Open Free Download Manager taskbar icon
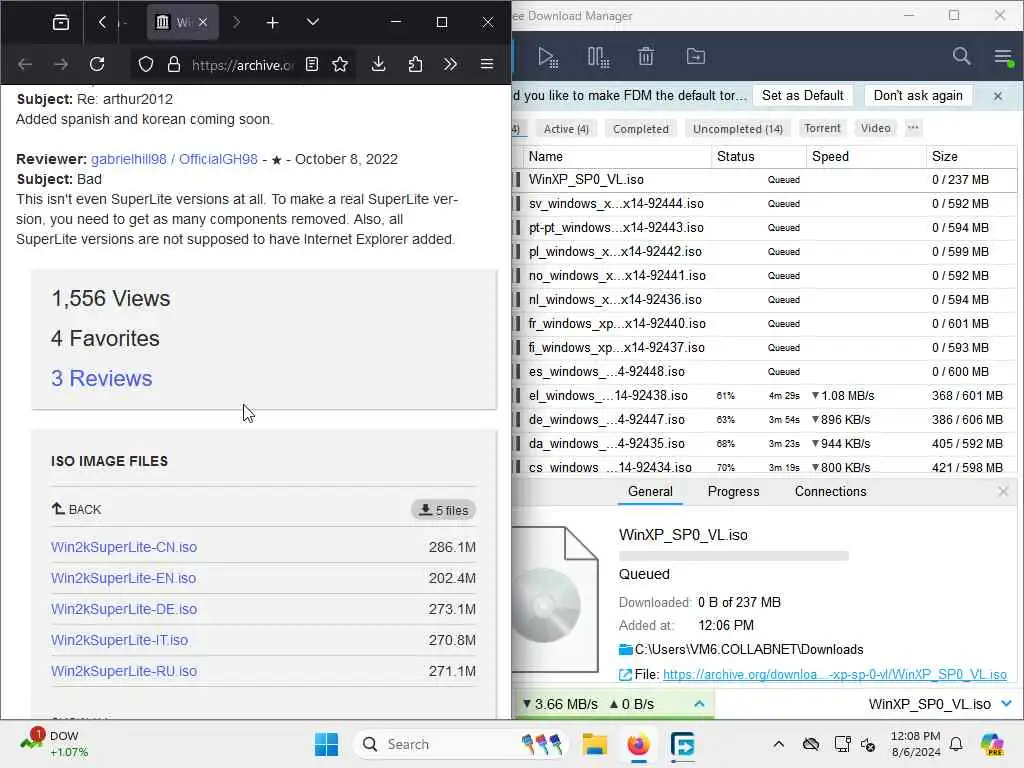The width and height of the screenshot is (1024, 768). pyautogui.click(x=682, y=744)
